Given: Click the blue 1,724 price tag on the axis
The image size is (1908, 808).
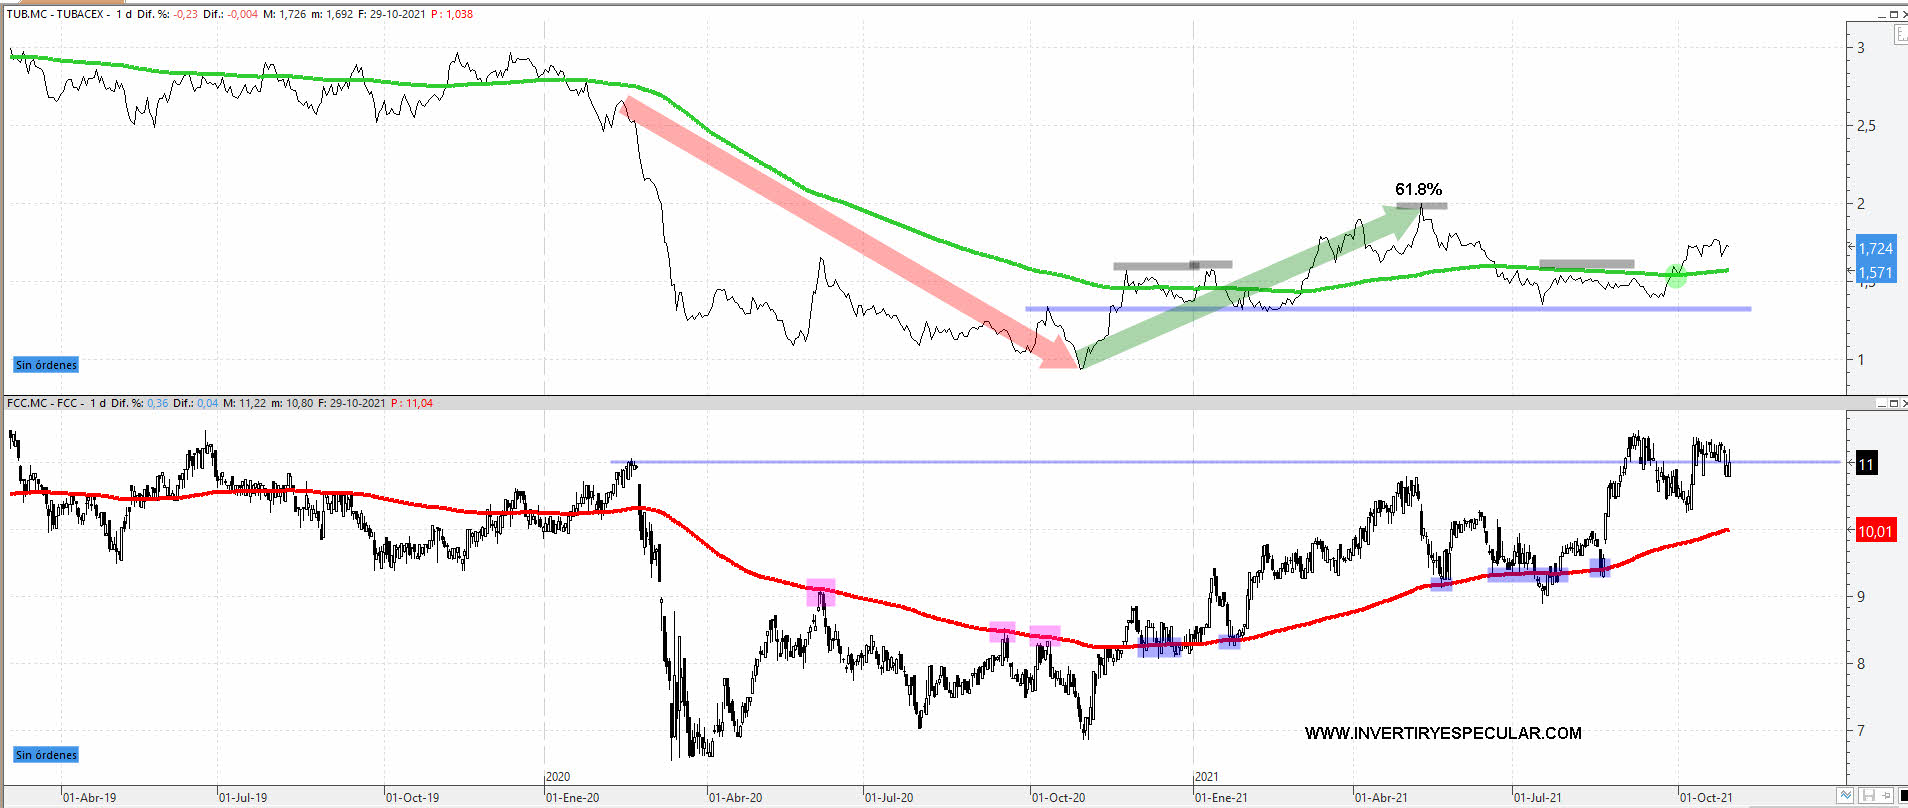Looking at the screenshot, I should (1875, 249).
